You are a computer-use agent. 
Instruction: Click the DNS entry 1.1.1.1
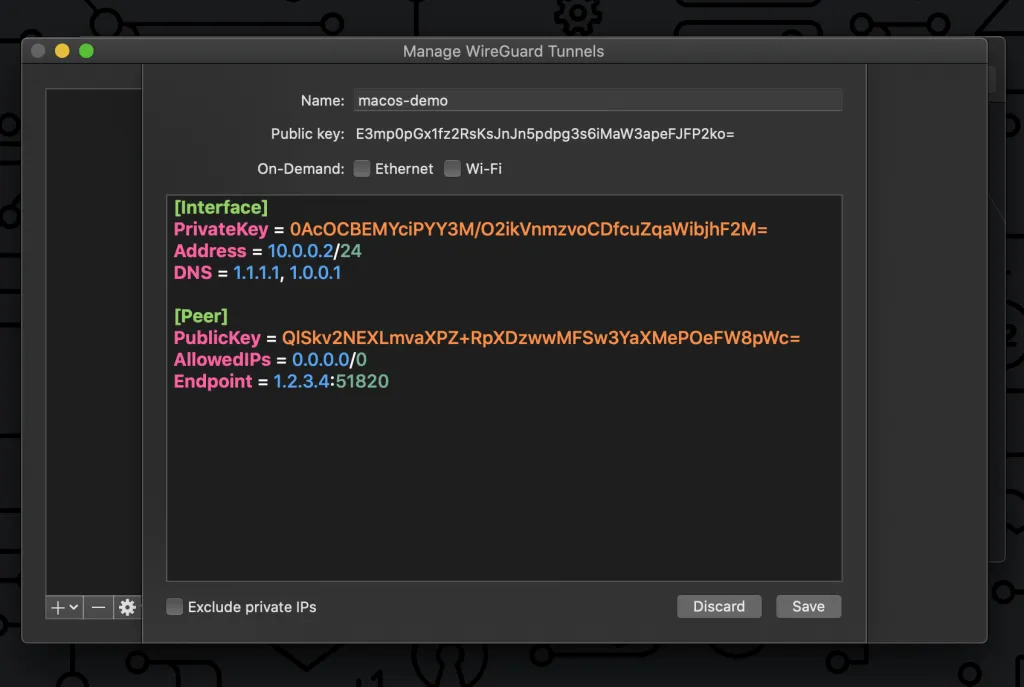tap(256, 273)
